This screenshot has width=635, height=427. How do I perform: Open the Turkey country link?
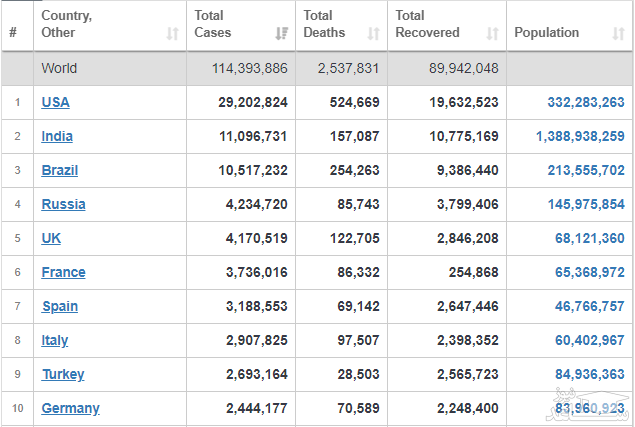pyautogui.click(x=63, y=374)
